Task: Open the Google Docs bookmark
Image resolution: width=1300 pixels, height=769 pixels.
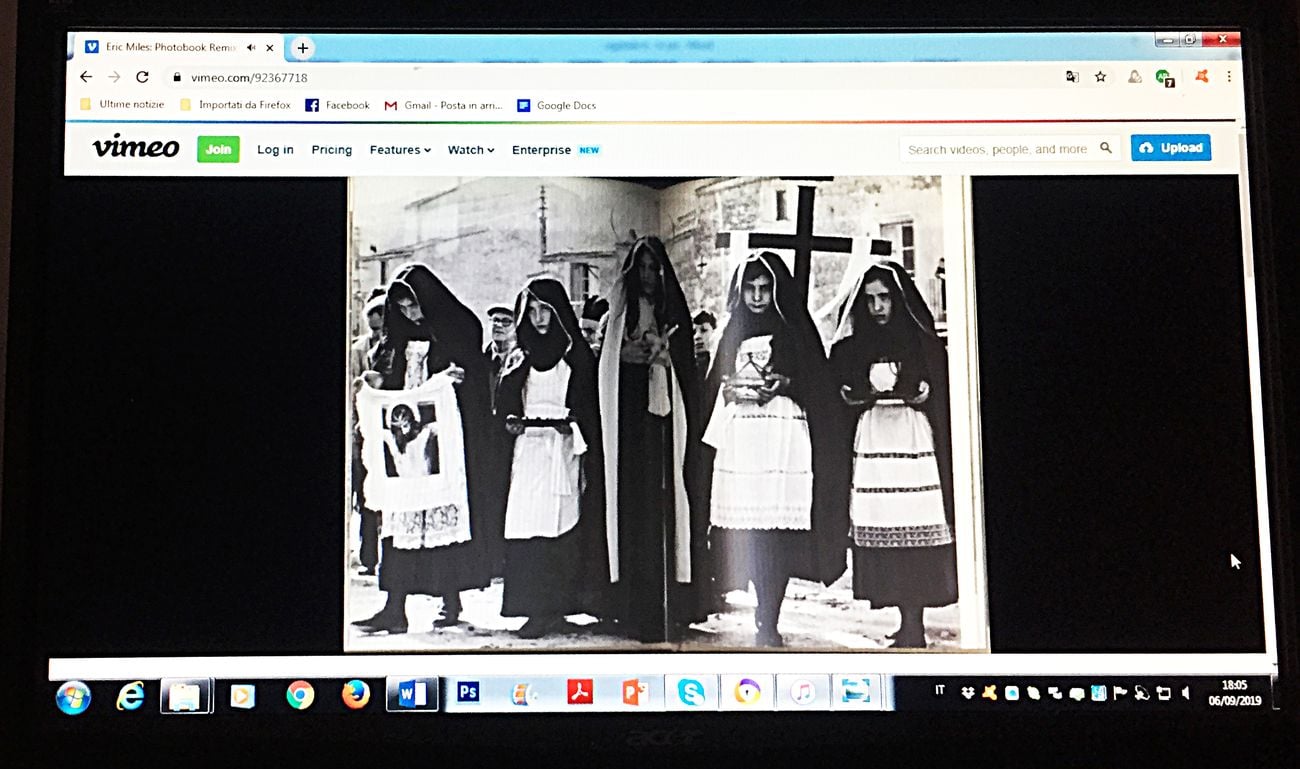Action: pos(556,105)
